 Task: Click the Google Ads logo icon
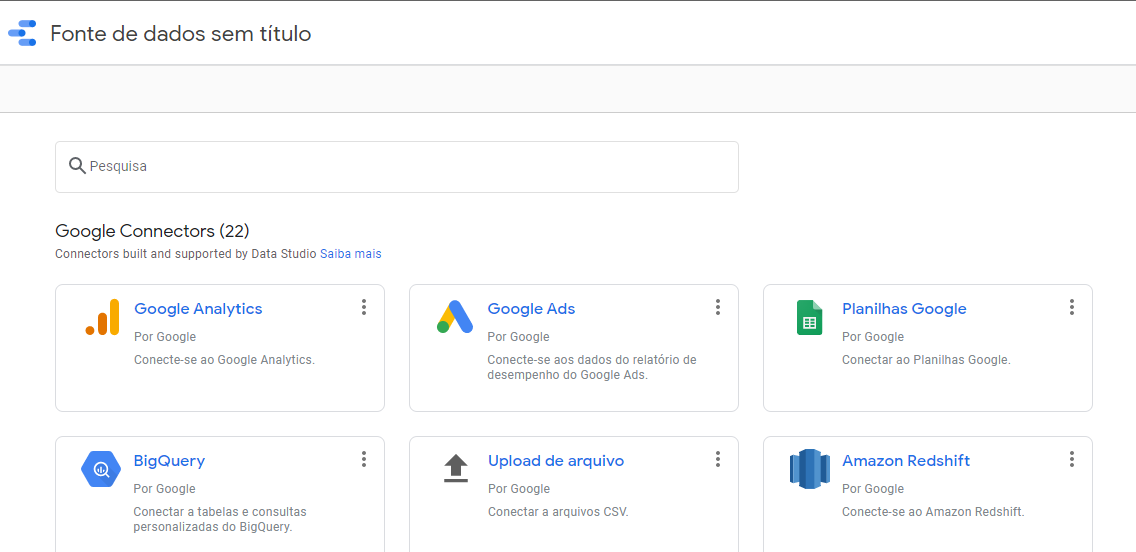[455, 317]
